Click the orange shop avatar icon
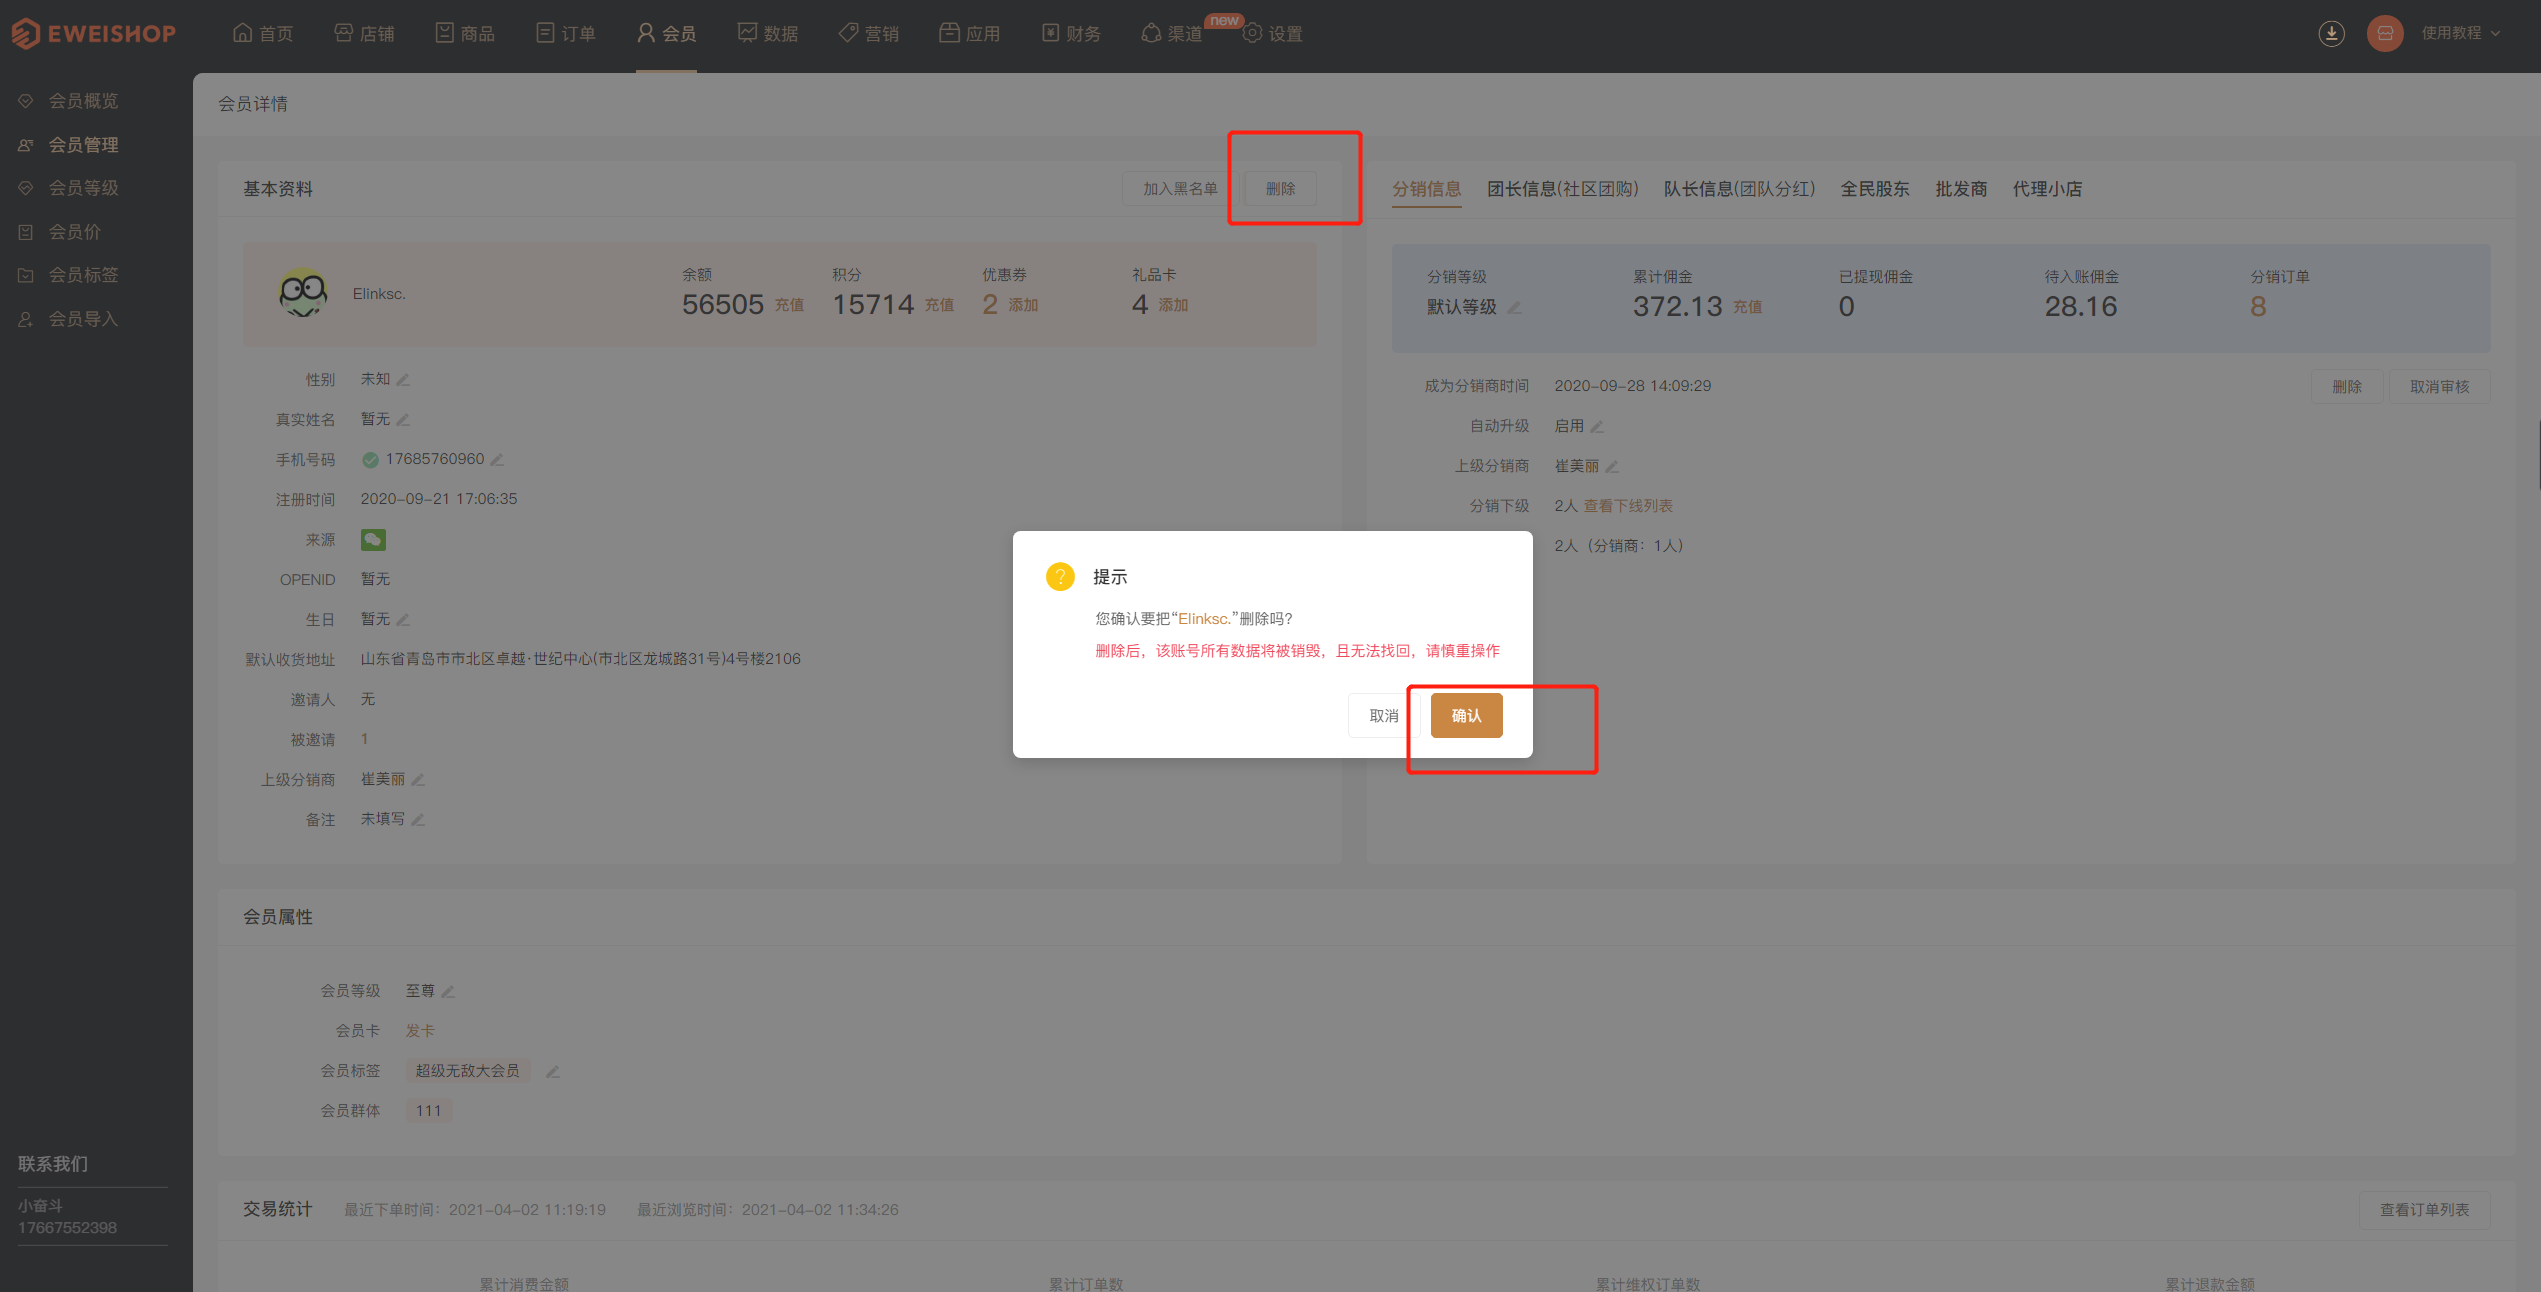2541x1292 pixels. [x=2385, y=33]
